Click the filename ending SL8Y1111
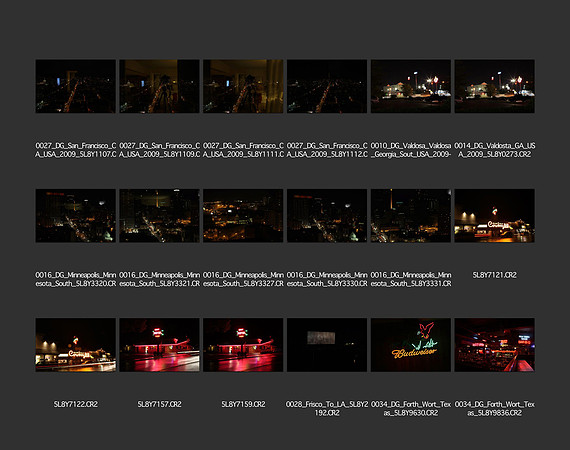Image resolution: width=570 pixels, height=450 pixels. coord(243,150)
